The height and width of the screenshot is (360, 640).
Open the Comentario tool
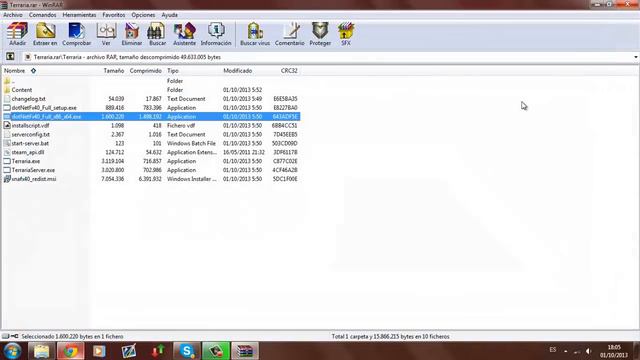[x=289, y=34]
